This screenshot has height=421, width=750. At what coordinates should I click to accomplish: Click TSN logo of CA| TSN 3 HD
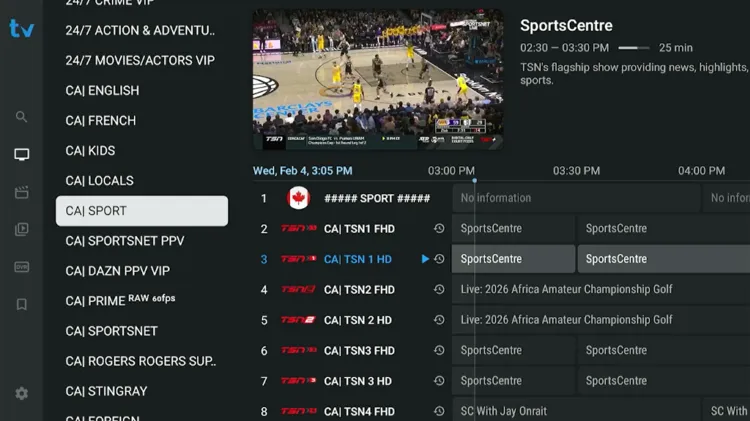(298, 381)
